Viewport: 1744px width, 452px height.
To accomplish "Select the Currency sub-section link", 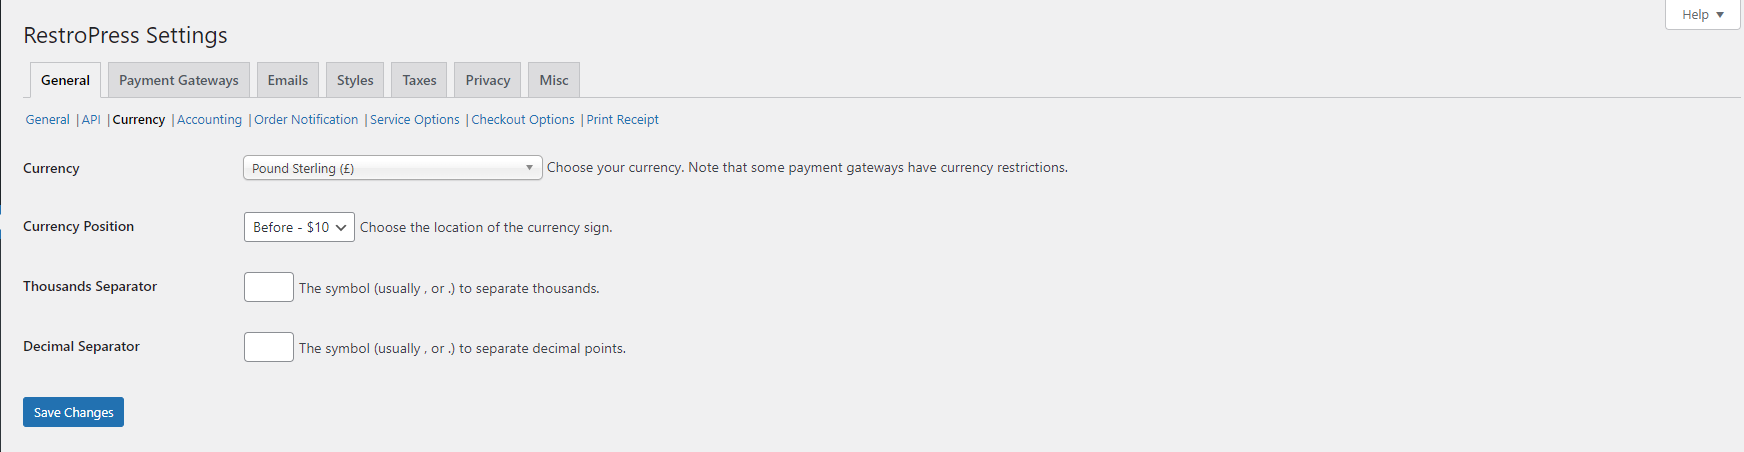I will click(x=139, y=120).
